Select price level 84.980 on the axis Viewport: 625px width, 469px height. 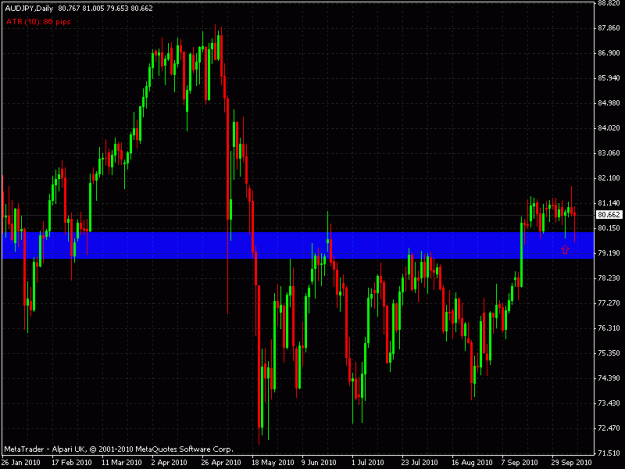[609, 103]
